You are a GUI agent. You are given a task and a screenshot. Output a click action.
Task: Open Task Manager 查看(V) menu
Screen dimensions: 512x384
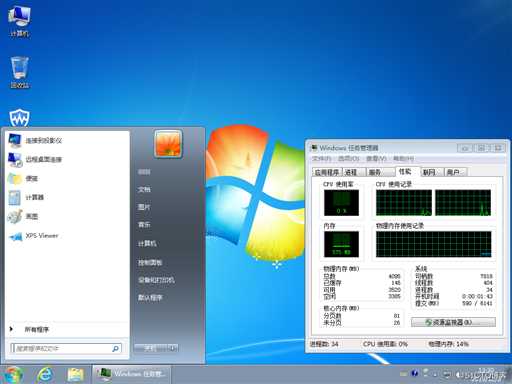(376, 158)
